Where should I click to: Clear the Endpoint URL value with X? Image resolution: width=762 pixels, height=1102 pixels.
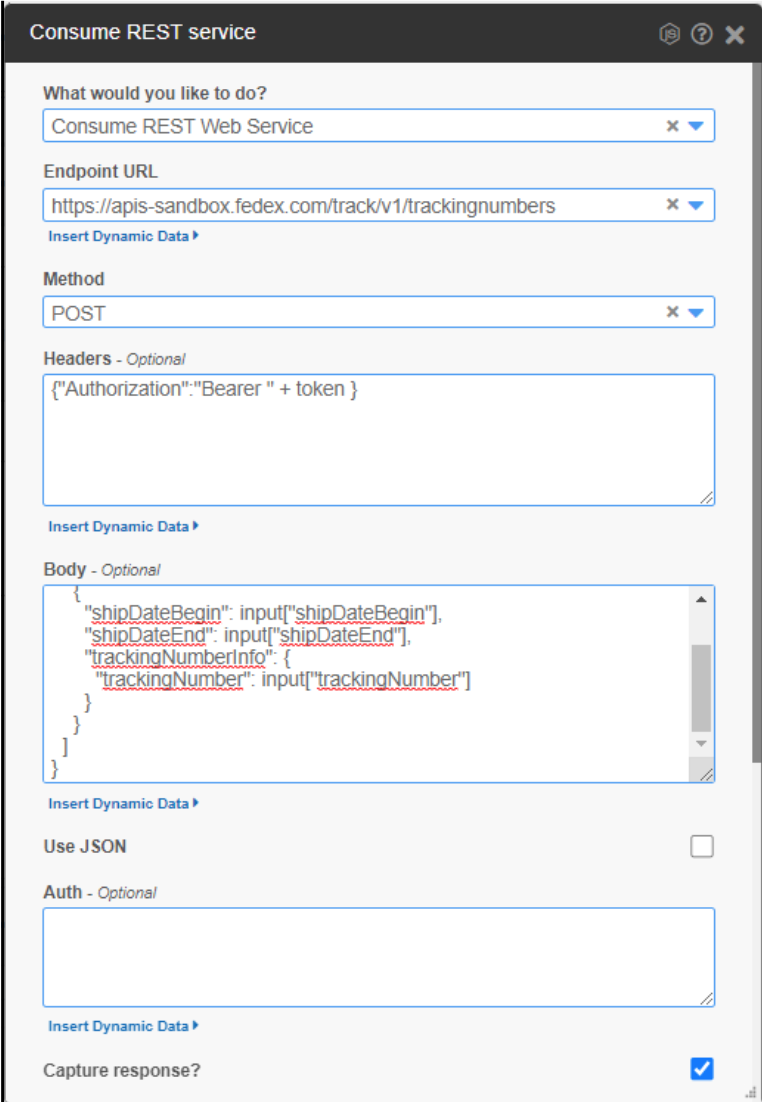click(673, 205)
